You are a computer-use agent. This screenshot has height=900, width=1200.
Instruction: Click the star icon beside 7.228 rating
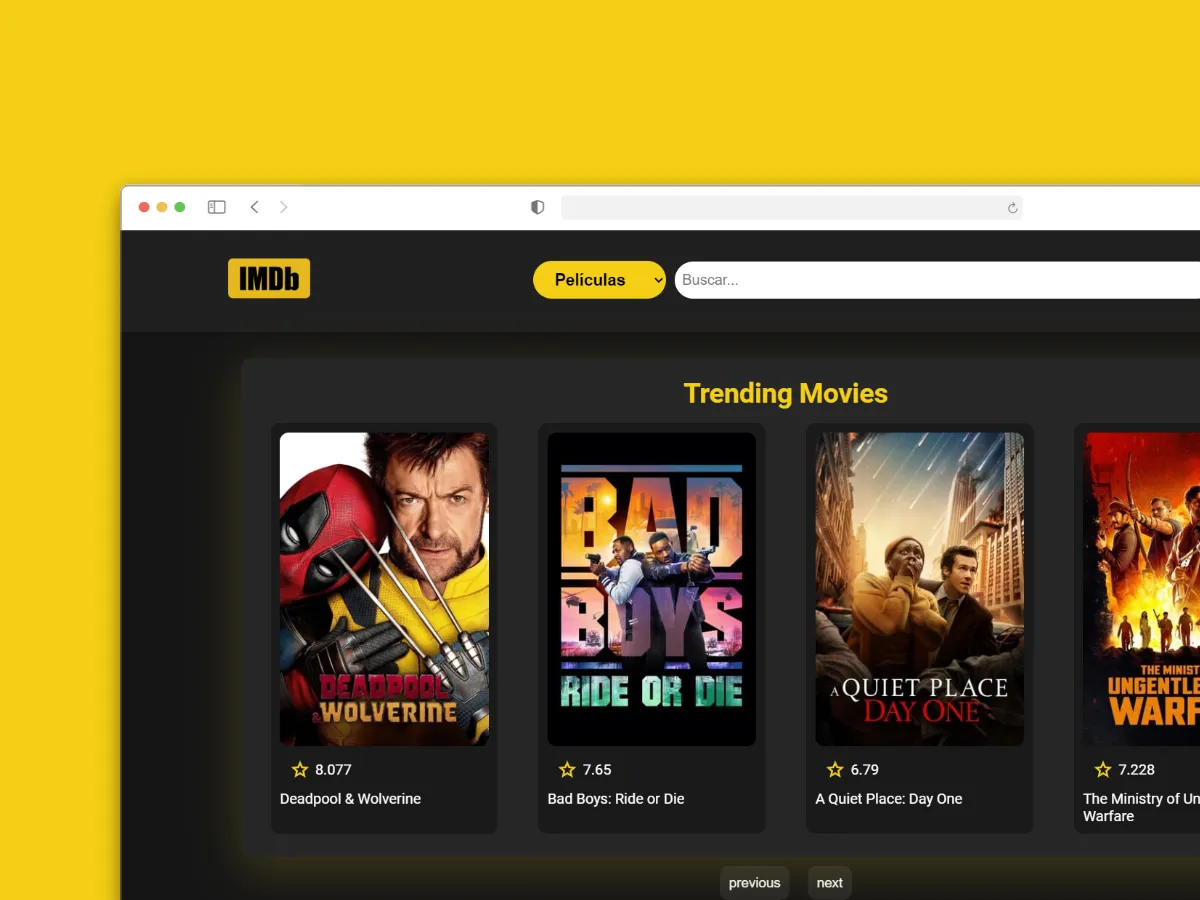(x=1103, y=769)
